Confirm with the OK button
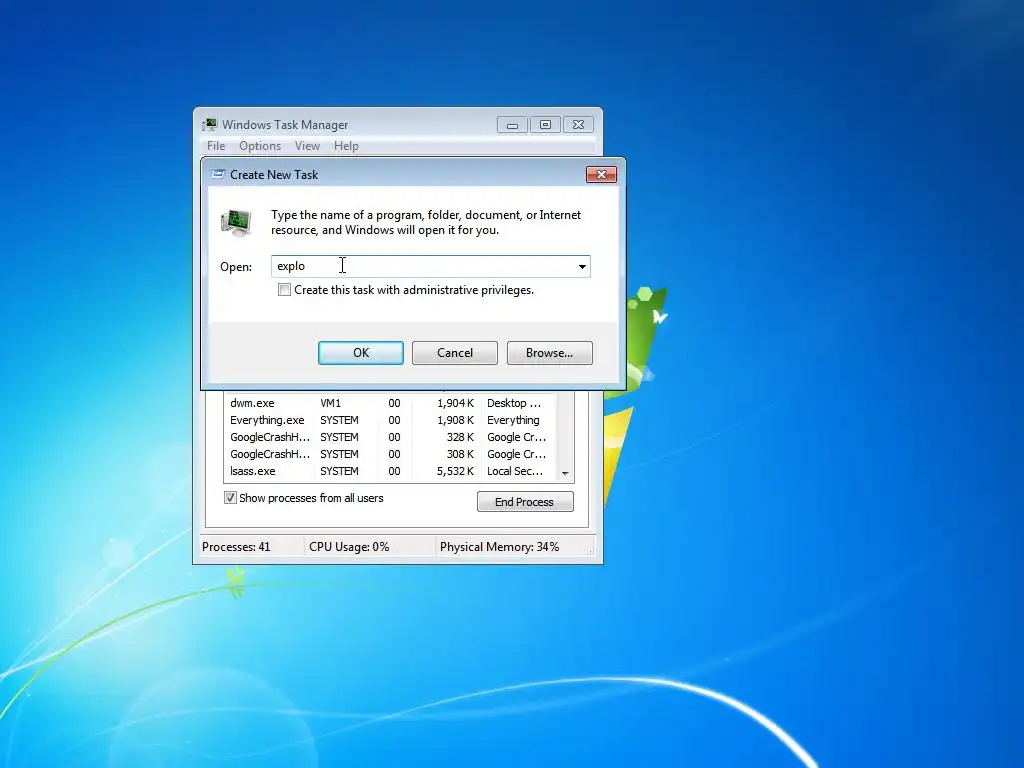1024x768 pixels. [360, 353]
